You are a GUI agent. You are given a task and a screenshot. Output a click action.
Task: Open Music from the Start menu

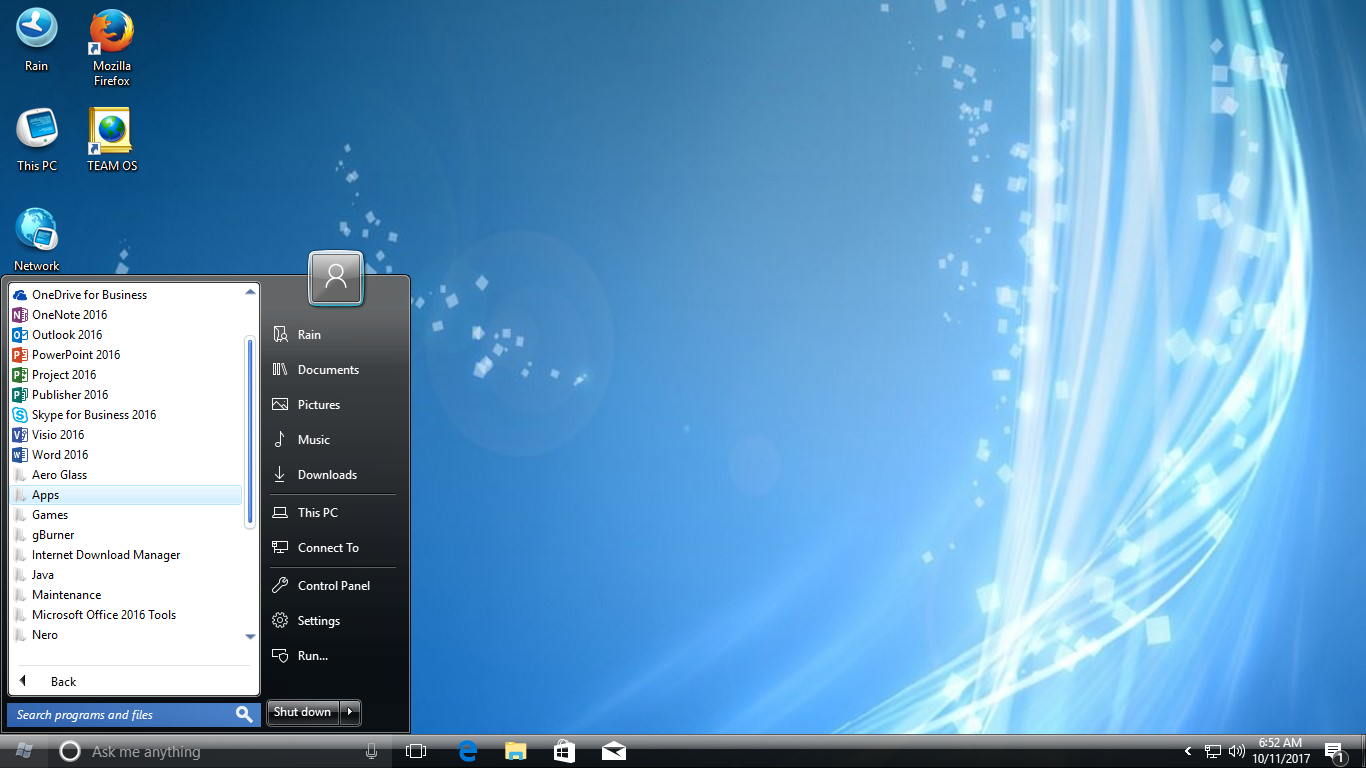click(x=333, y=440)
